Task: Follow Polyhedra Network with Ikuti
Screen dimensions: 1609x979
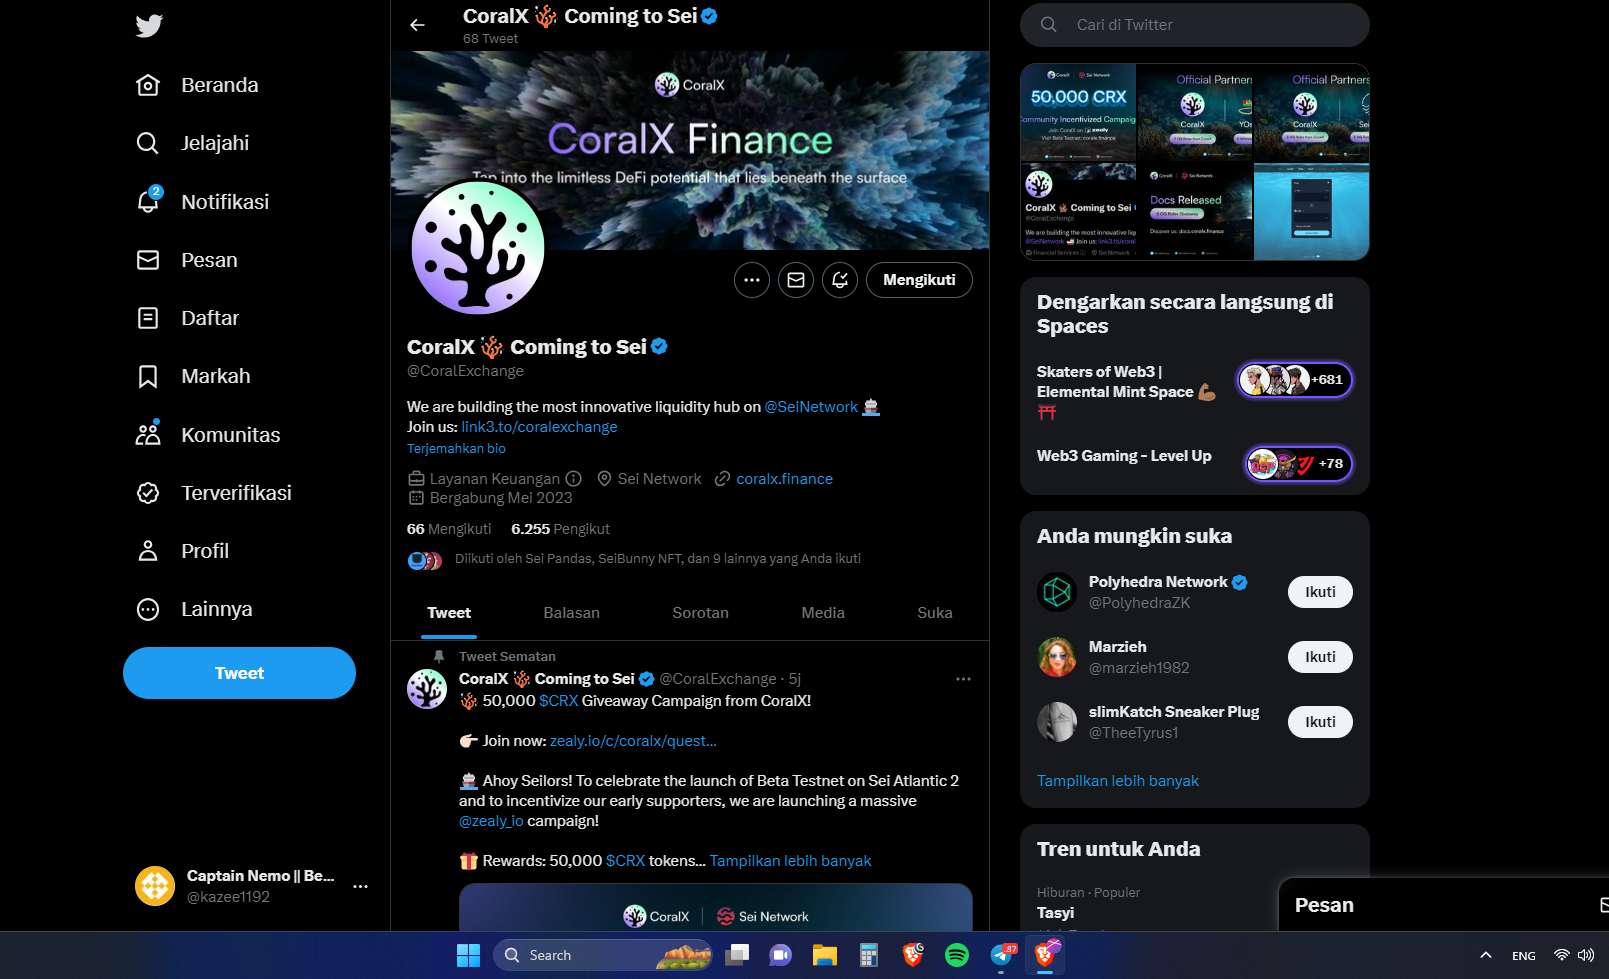Action: pos(1320,592)
